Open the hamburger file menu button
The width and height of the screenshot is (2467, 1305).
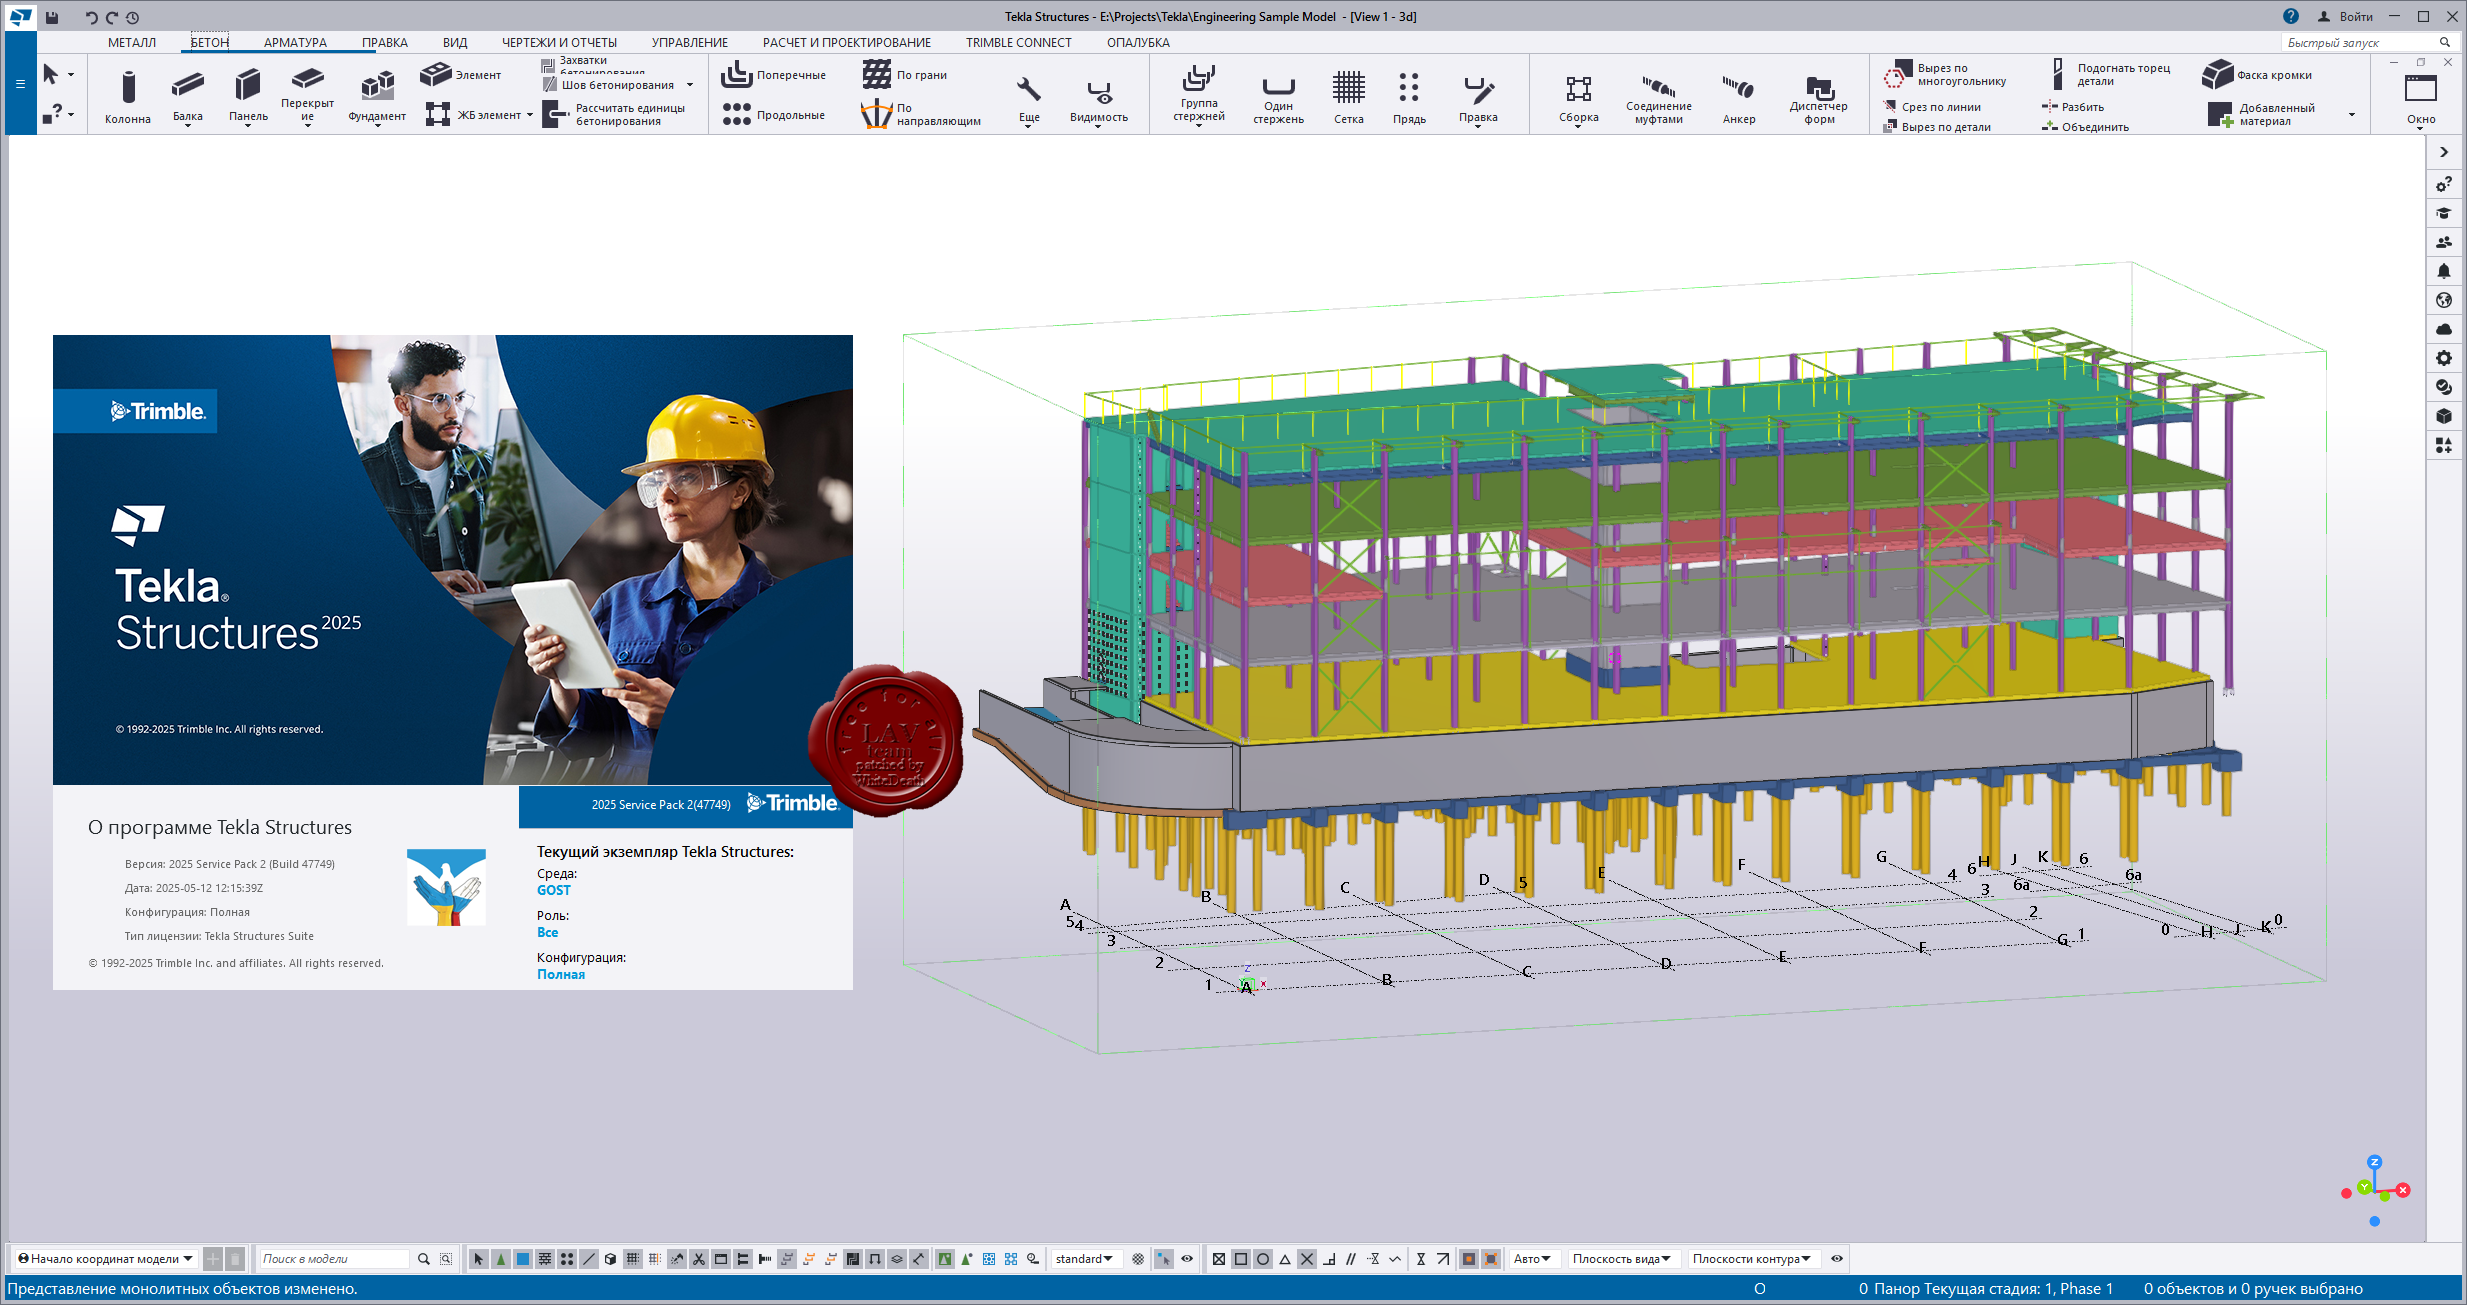(x=20, y=84)
